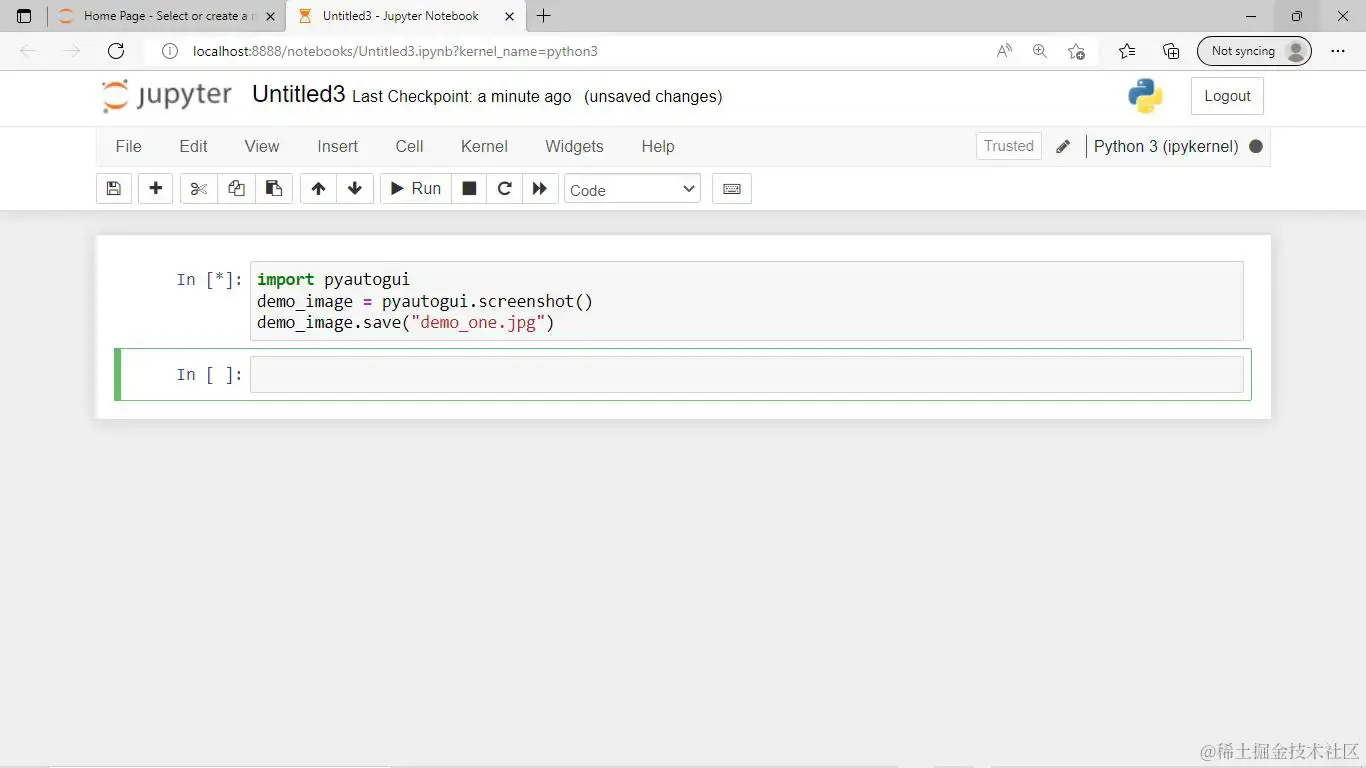The image size is (1366, 768).
Task: Paste a cell using the paste icon
Action: (274, 188)
